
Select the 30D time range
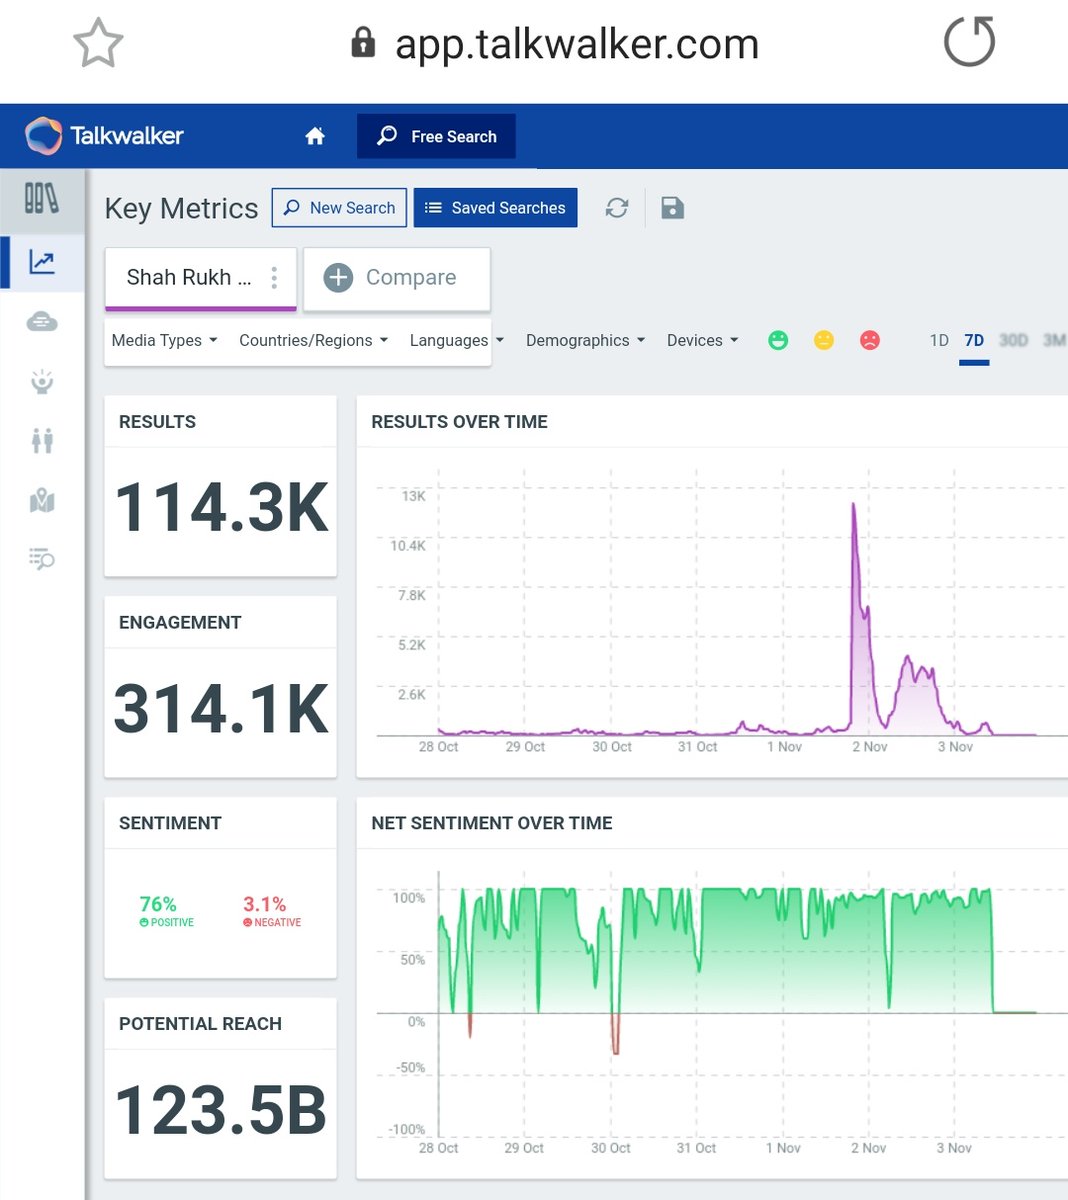tap(1014, 340)
